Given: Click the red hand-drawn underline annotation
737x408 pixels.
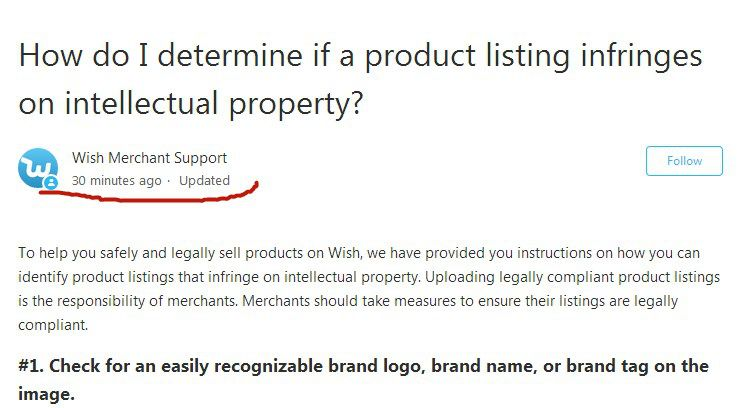Looking at the screenshot, I should tap(149, 194).
